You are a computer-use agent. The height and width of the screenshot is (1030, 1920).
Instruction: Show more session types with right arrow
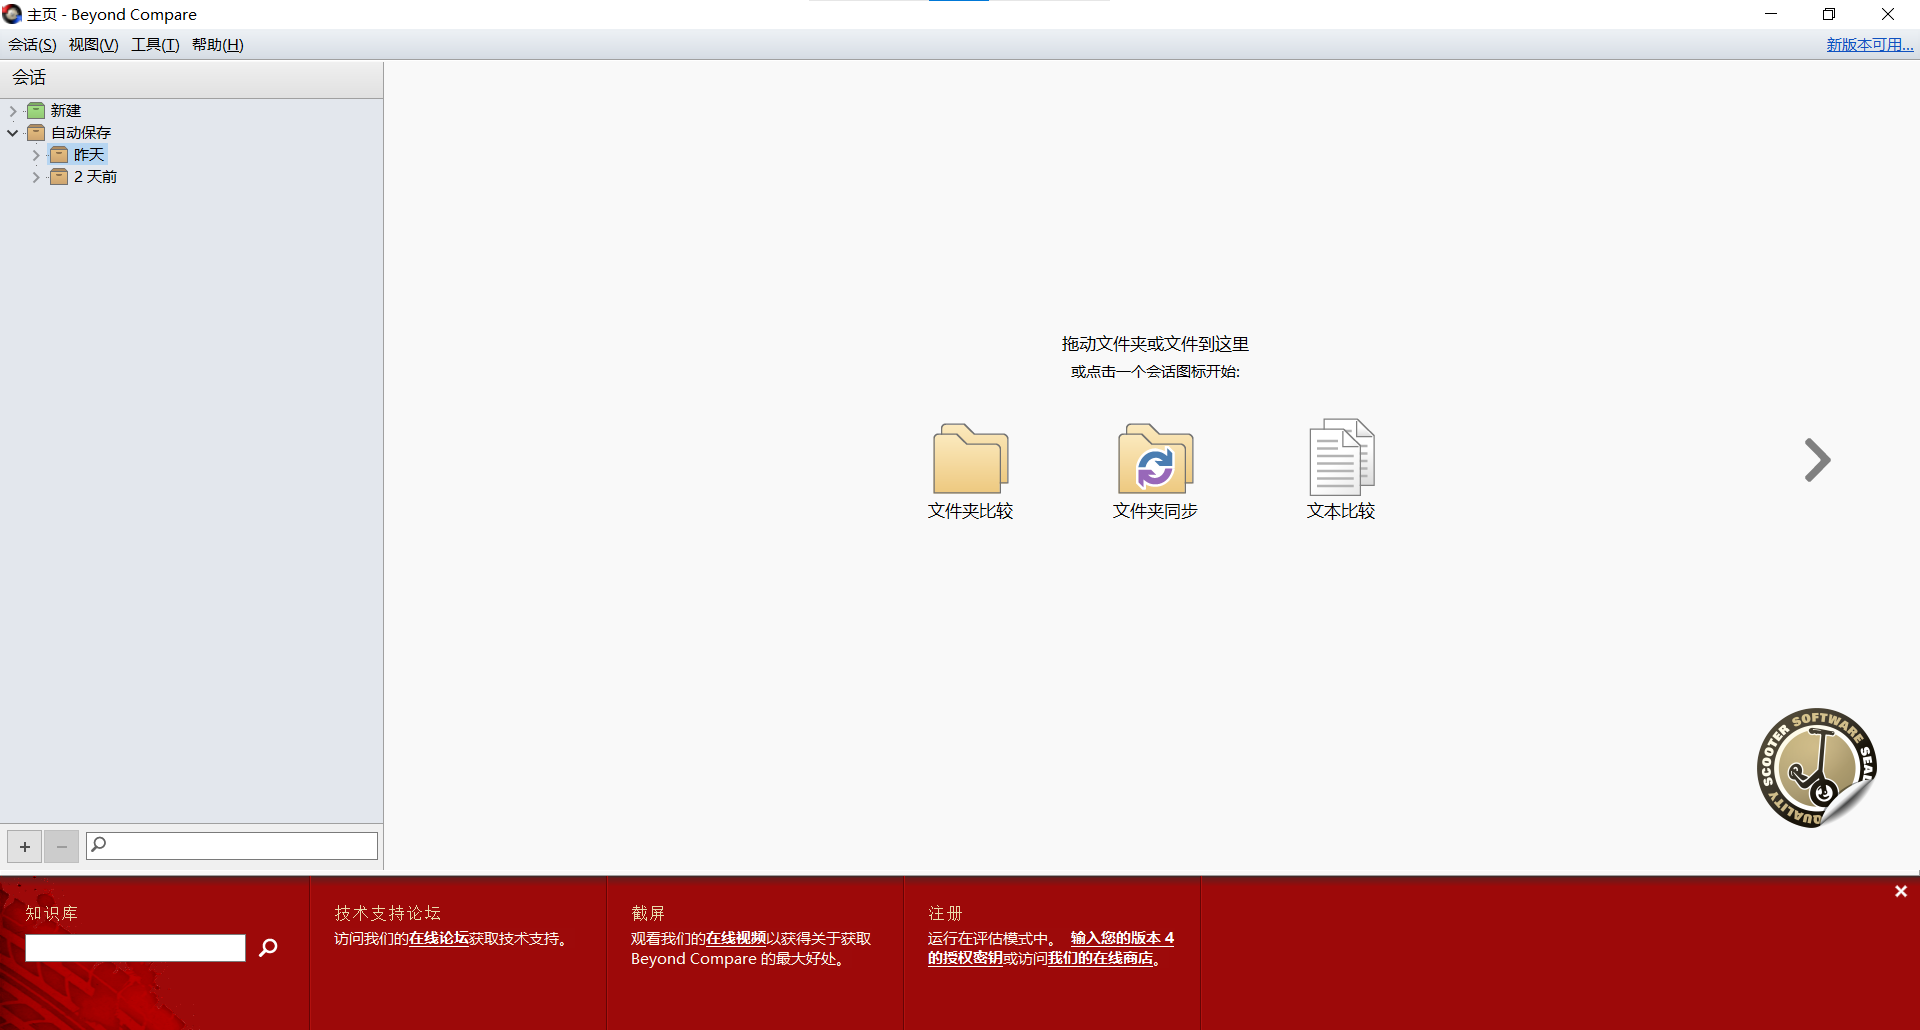pos(1817,460)
